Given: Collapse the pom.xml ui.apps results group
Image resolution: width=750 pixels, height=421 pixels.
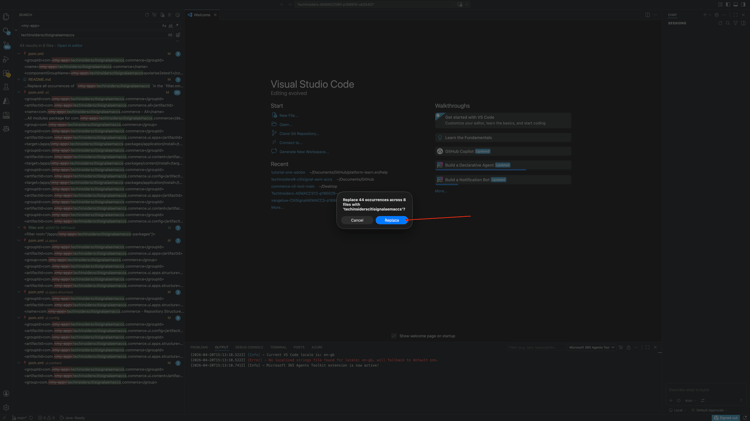Looking at the screenshot, I should [19, 241].
